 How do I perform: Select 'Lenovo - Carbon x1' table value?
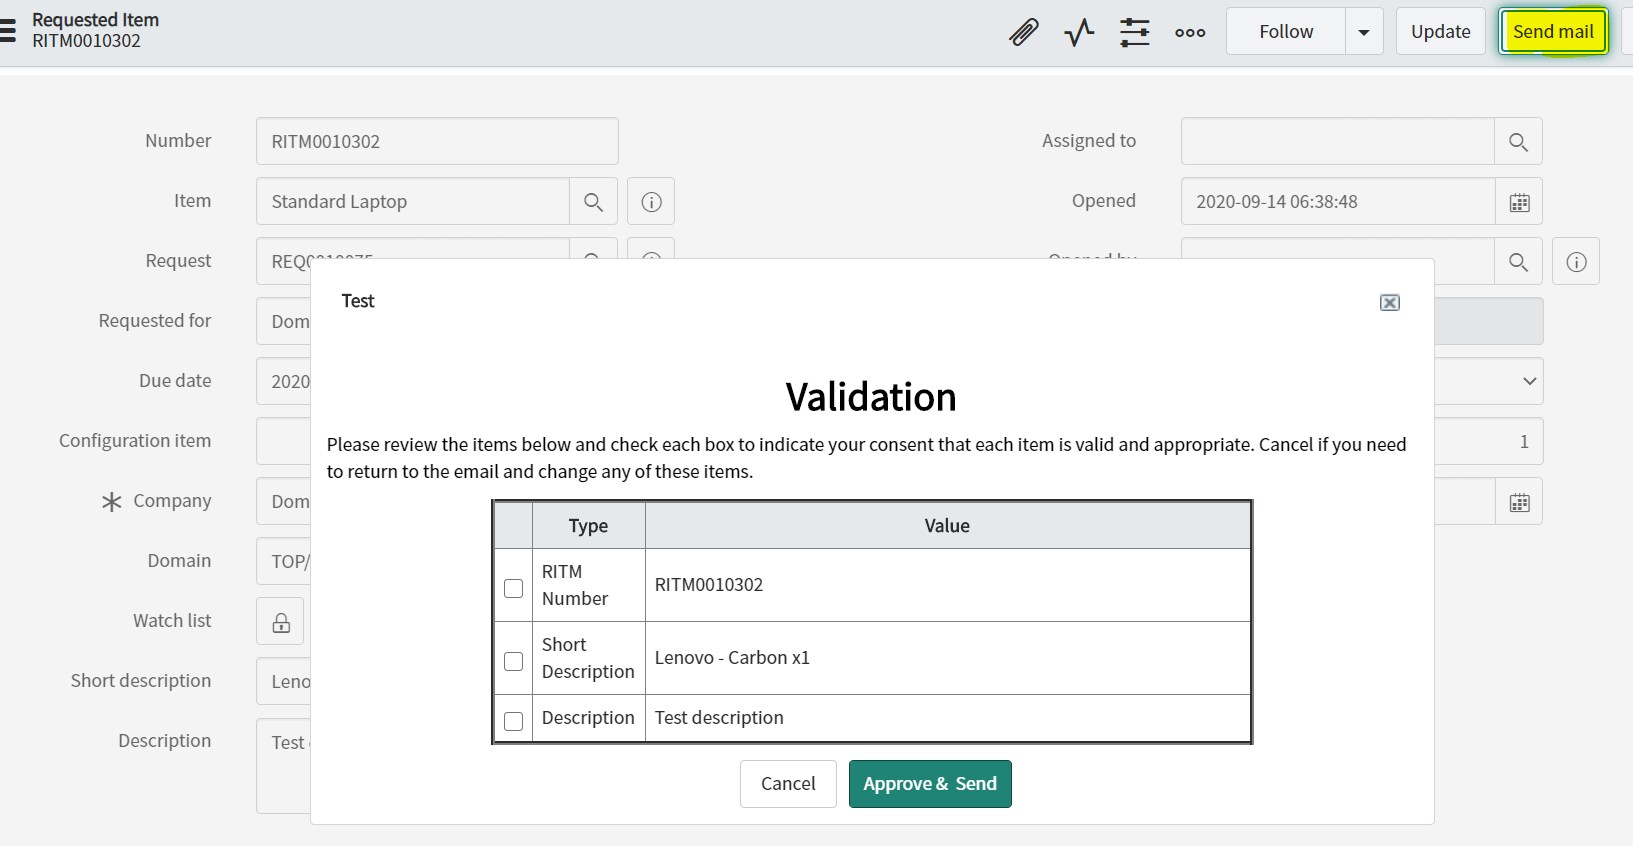732,658
